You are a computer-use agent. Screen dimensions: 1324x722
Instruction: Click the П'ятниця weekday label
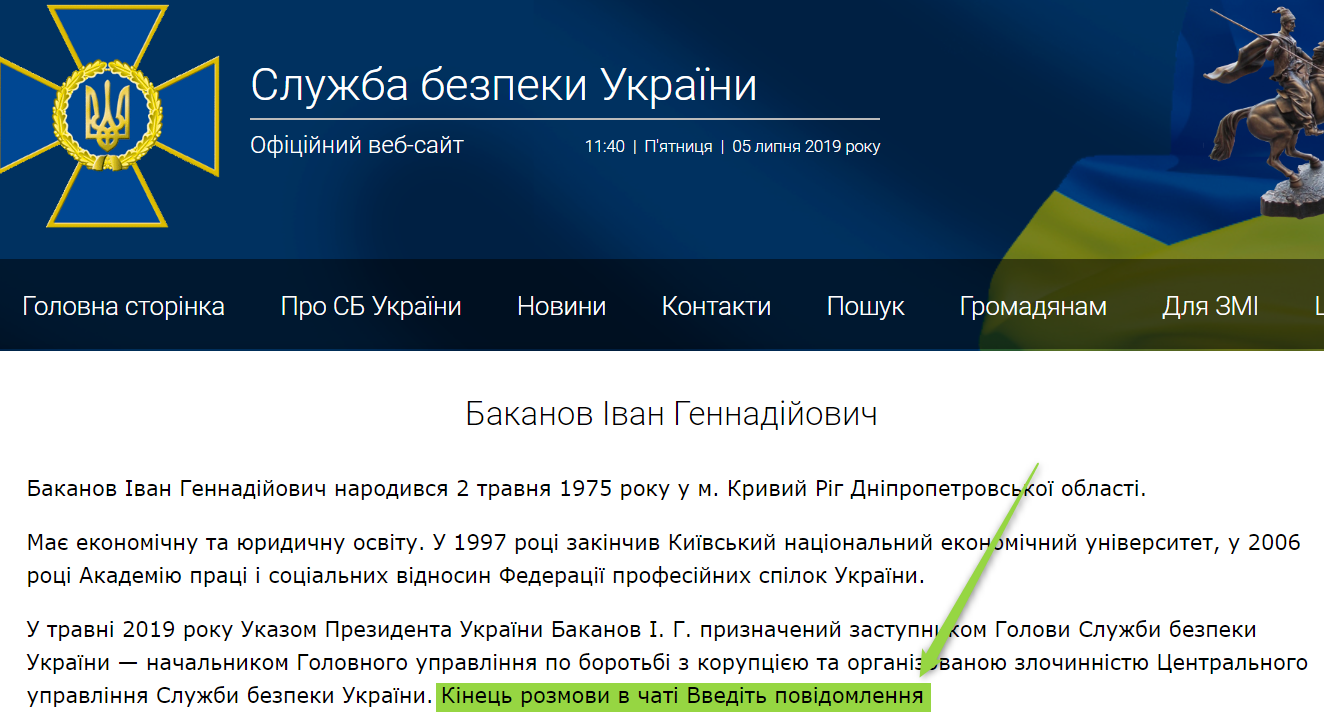coord(678,147)
